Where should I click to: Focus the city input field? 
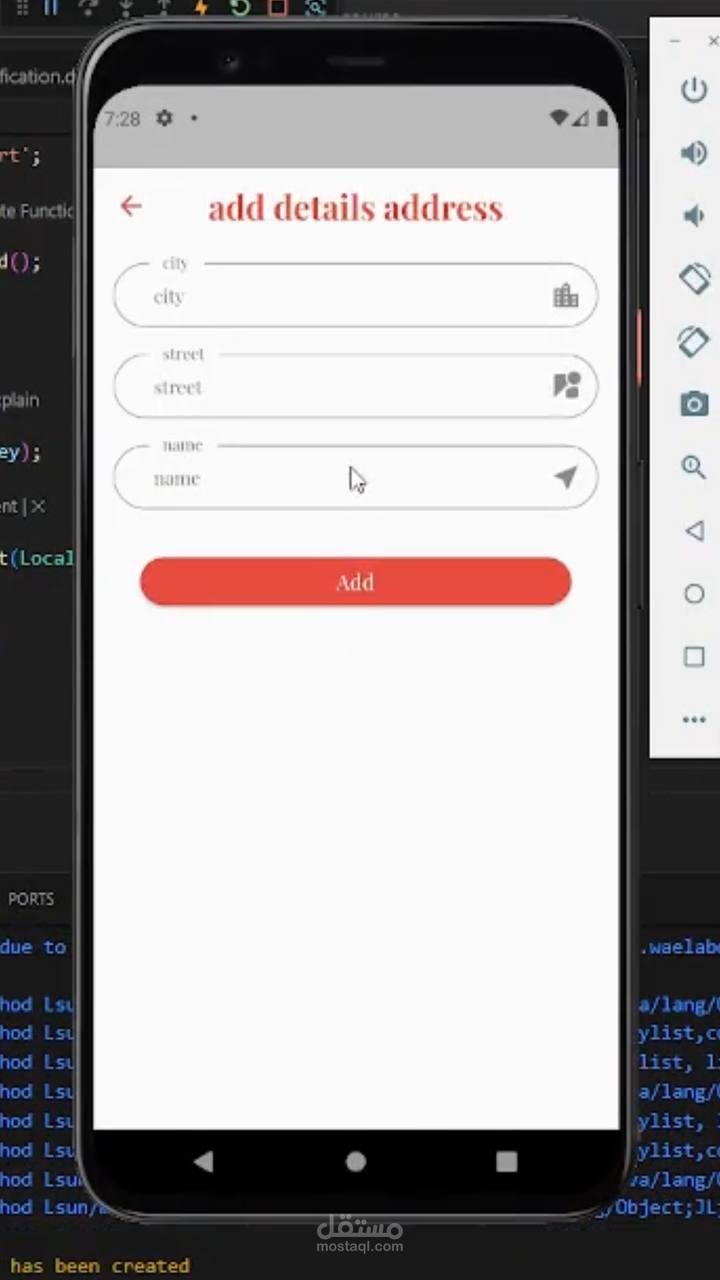(x=355, y=295)
